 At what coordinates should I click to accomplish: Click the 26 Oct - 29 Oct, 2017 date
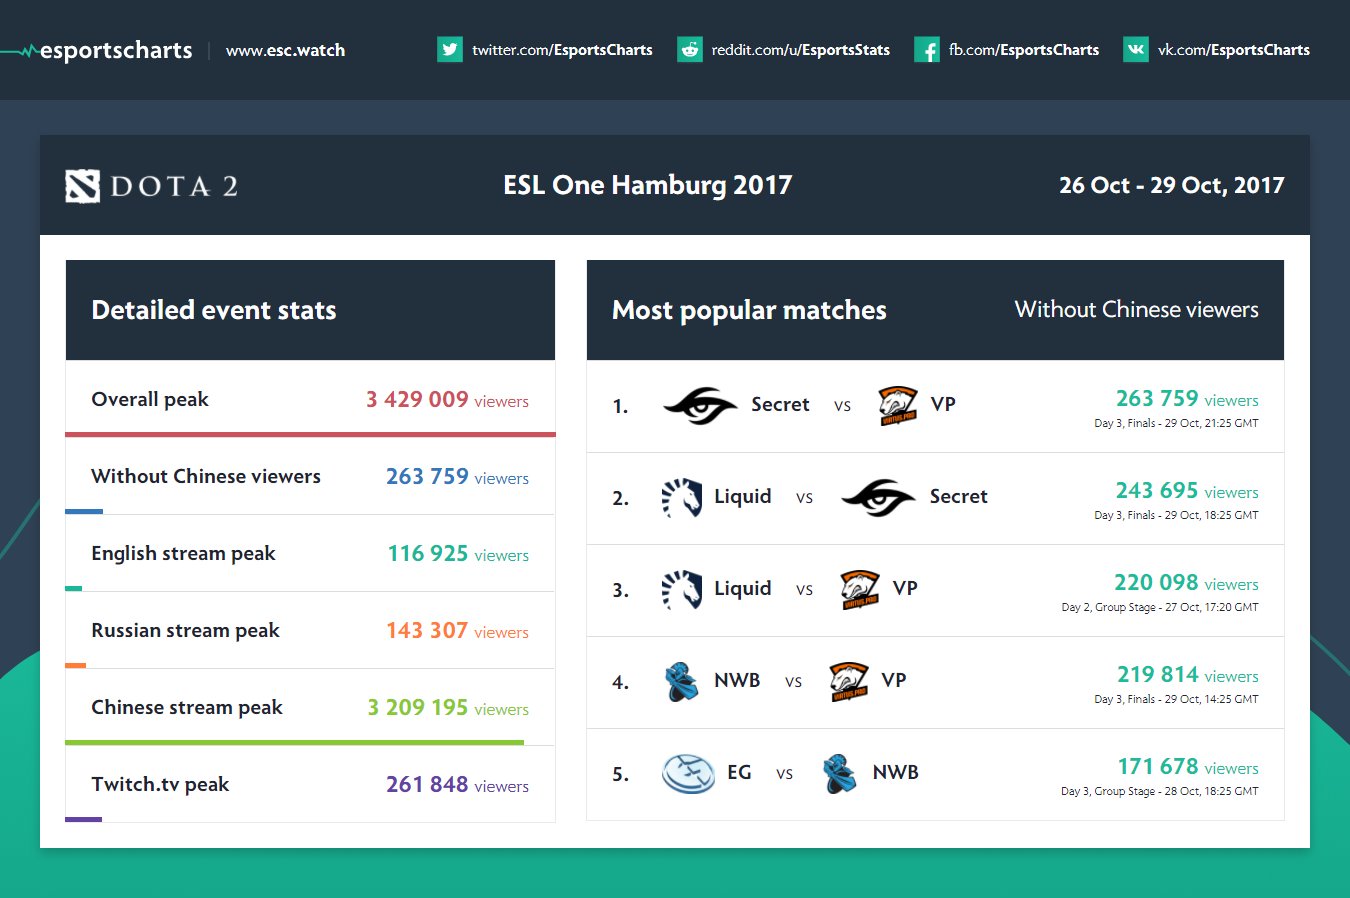click(1172, 185)
